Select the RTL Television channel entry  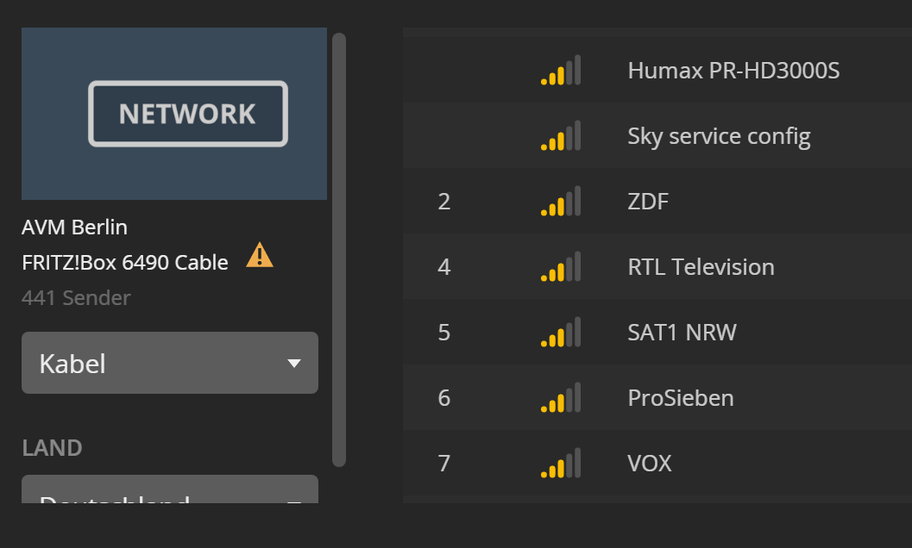[700, 267]
